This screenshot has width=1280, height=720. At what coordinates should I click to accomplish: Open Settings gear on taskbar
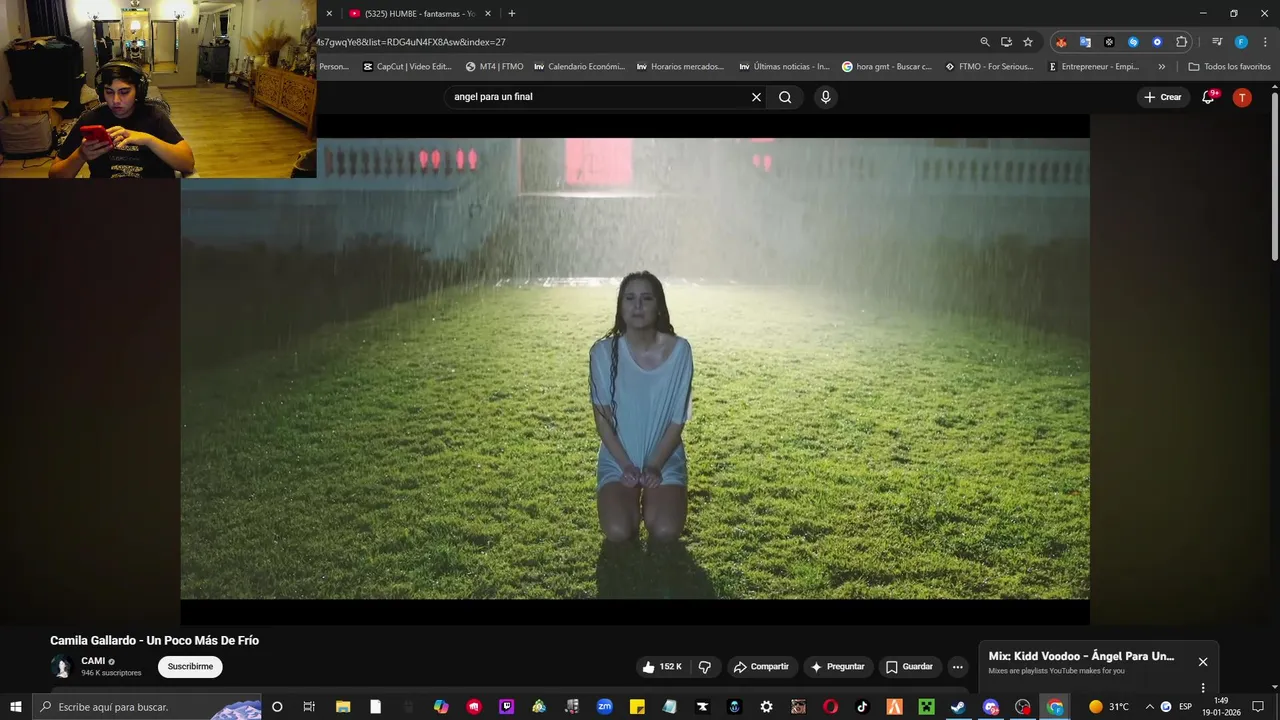[766, 707]
